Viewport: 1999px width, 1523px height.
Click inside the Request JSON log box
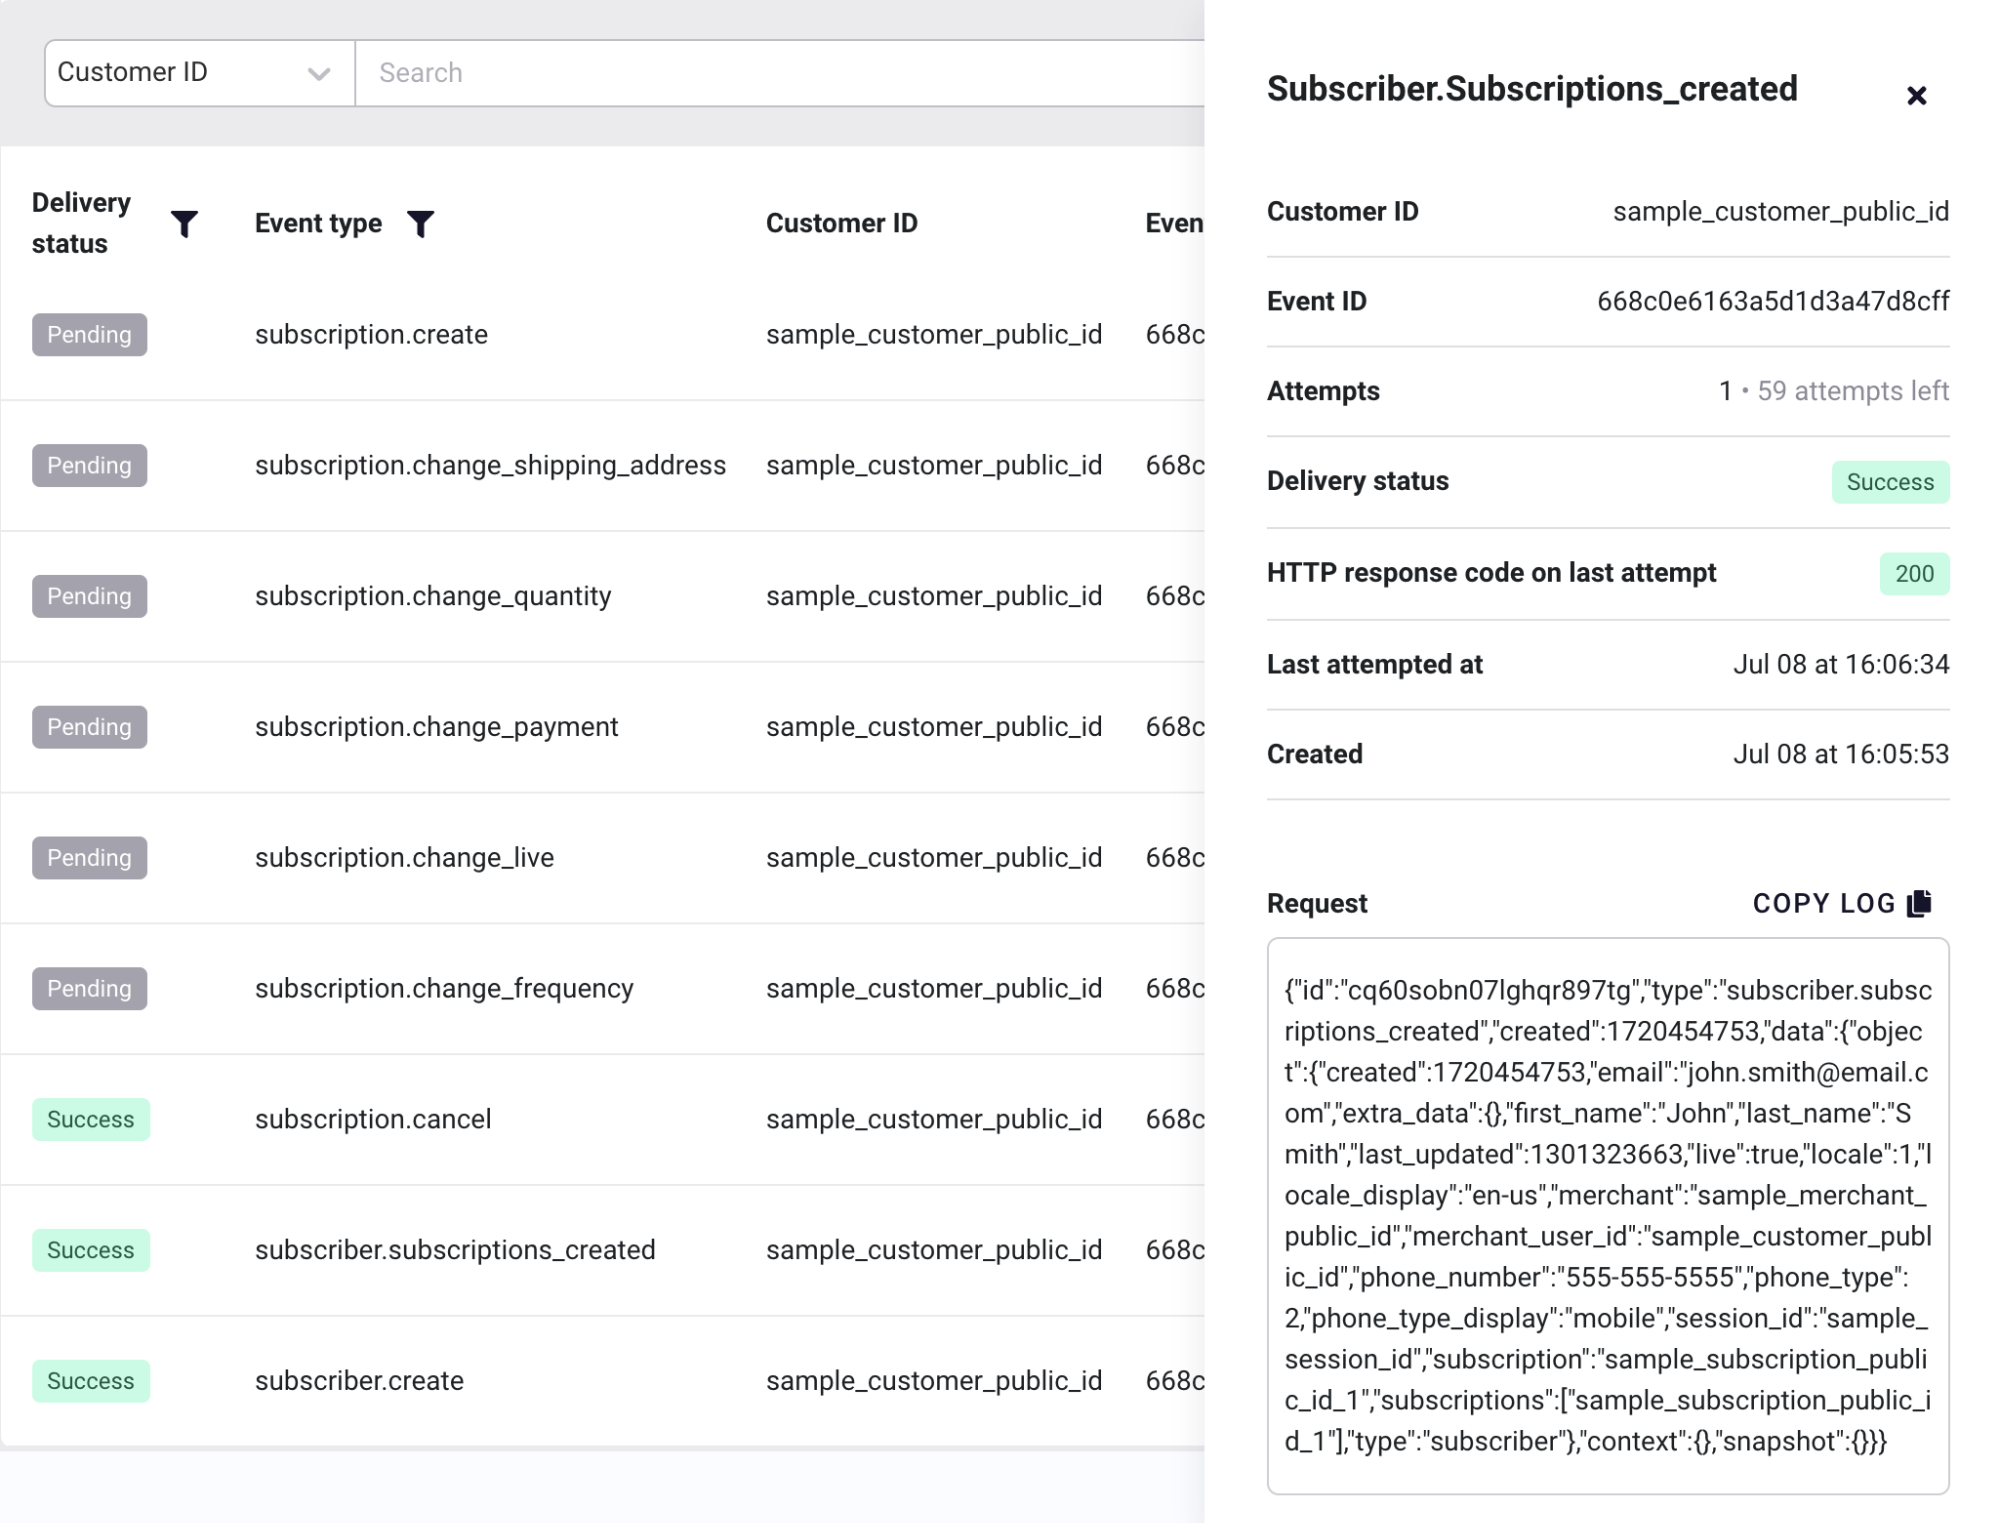[x=1607, y=1216]
